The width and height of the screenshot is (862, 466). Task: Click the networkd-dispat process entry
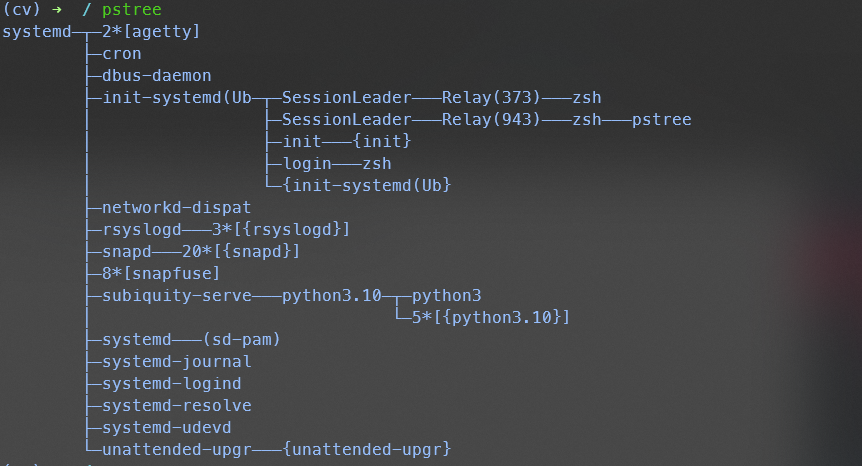click(x=171, y=208)
